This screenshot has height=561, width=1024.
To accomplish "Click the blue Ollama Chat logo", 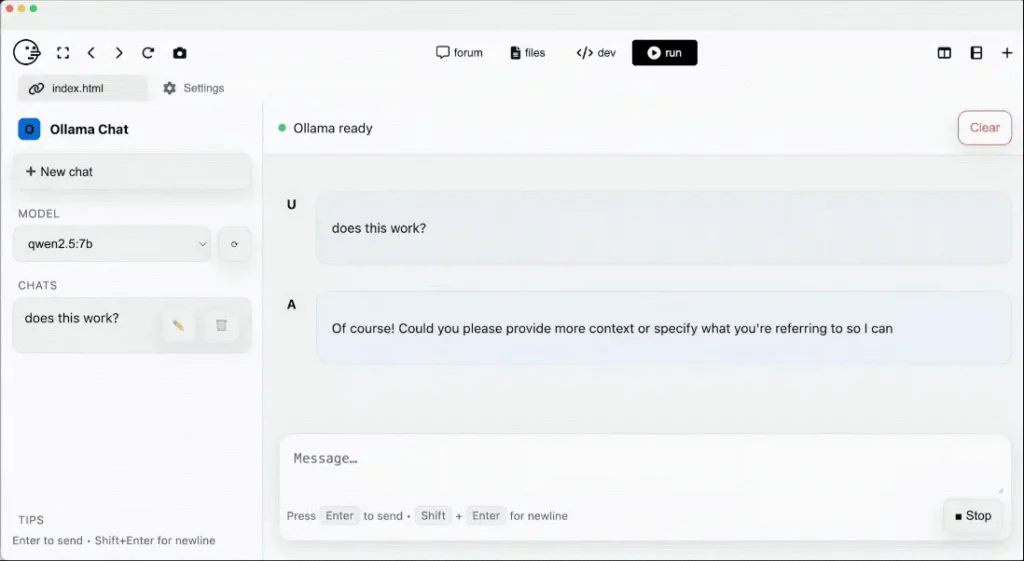I will pos(29,129).
